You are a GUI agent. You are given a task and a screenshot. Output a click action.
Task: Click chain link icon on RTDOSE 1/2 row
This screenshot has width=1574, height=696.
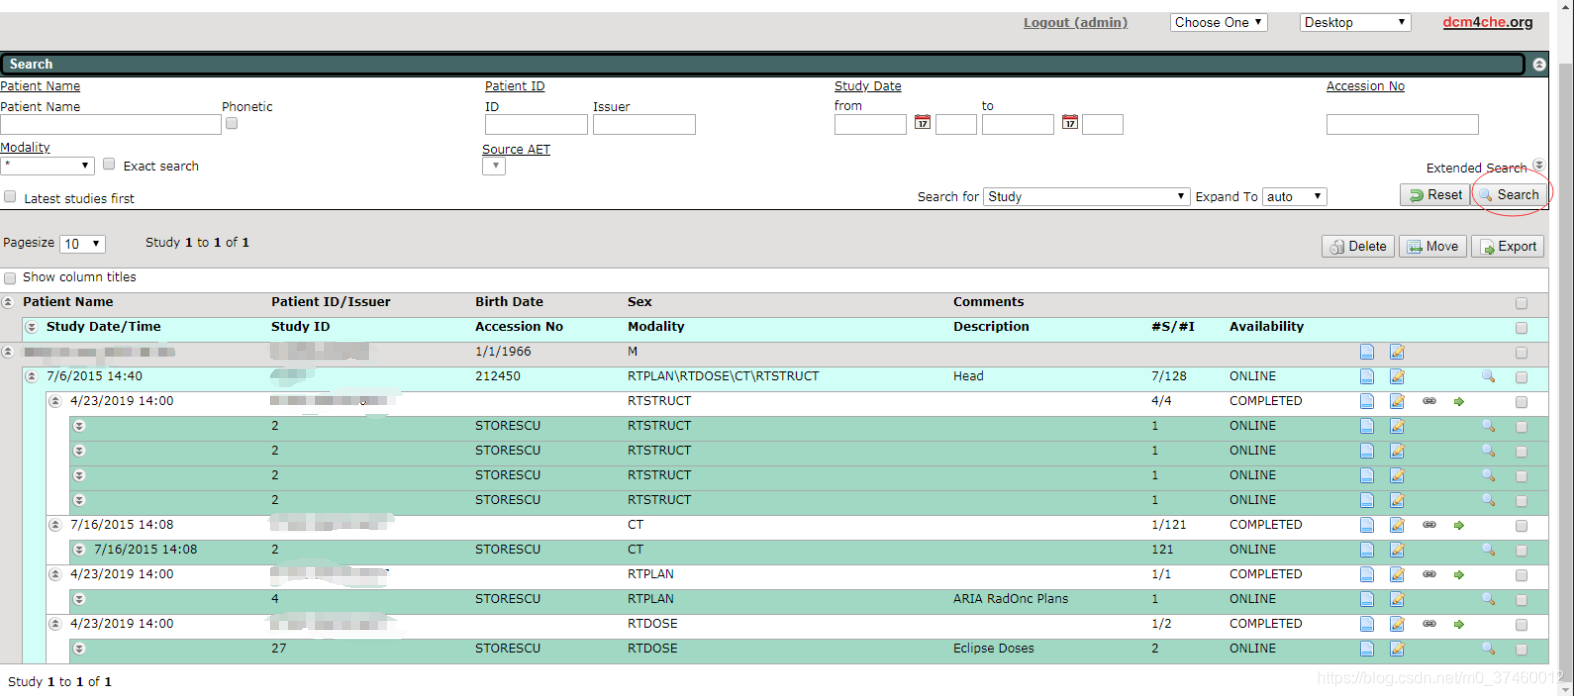1430,624
